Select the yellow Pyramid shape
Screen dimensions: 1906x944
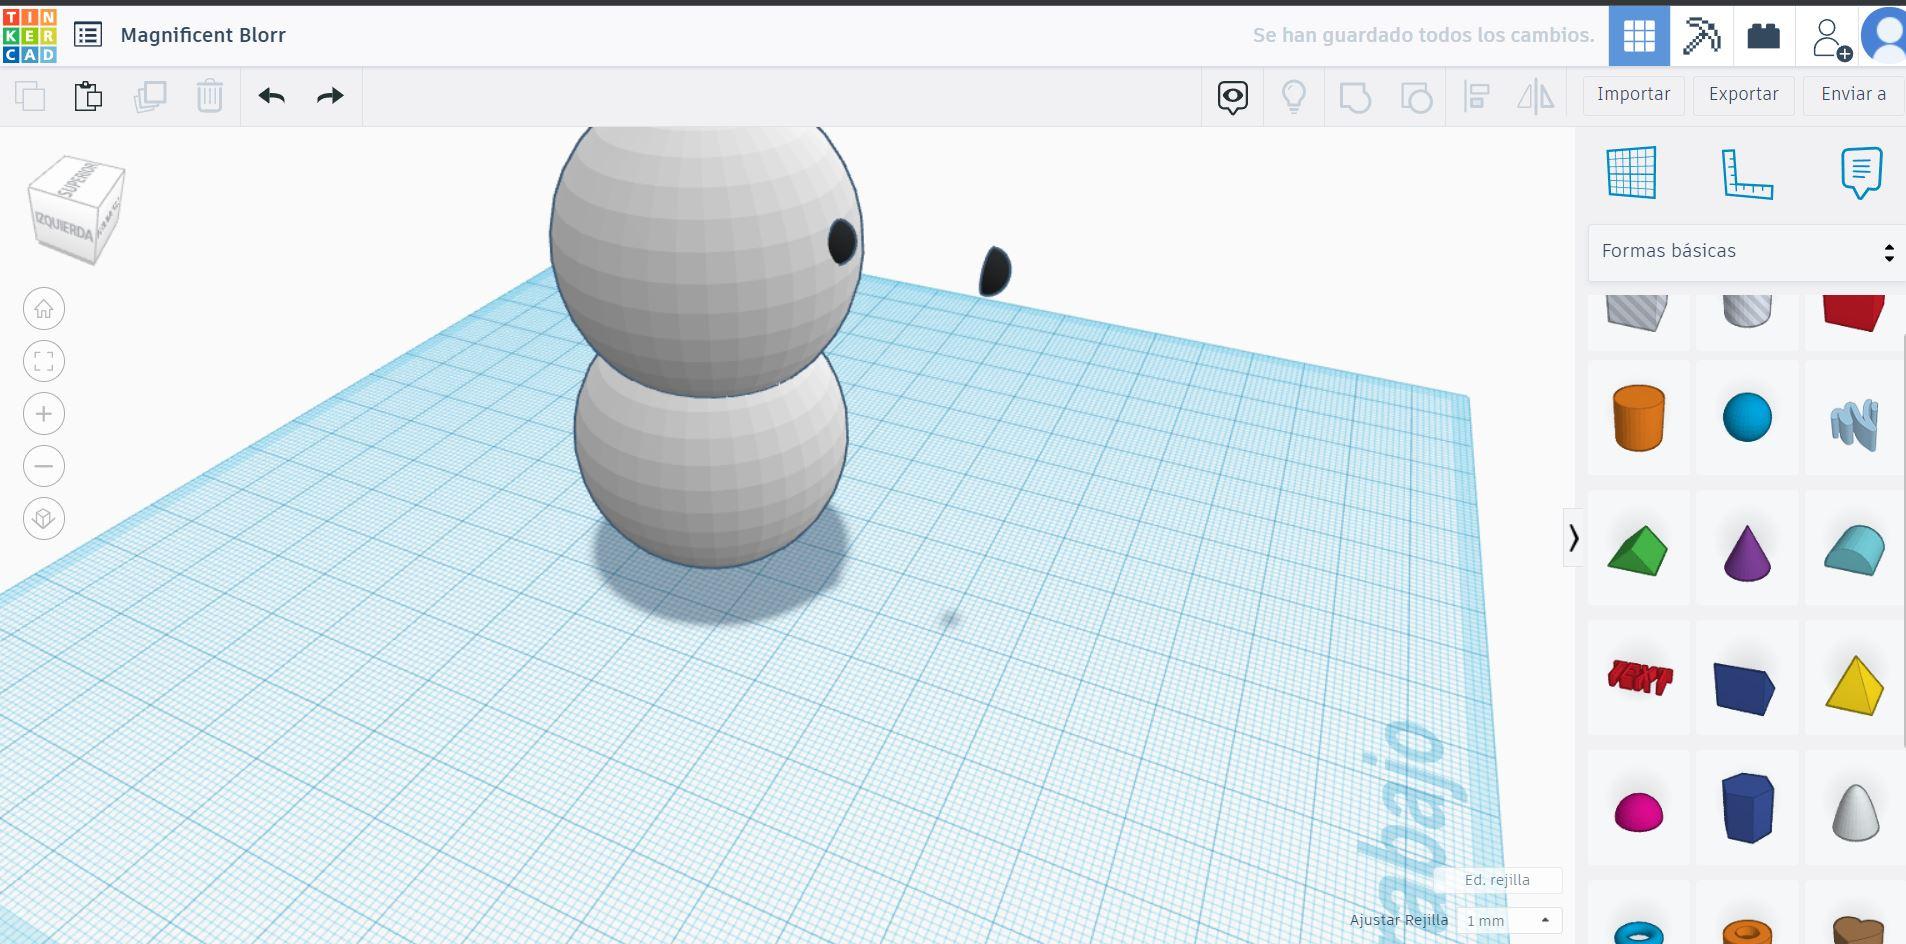[x=1855, y=685]
